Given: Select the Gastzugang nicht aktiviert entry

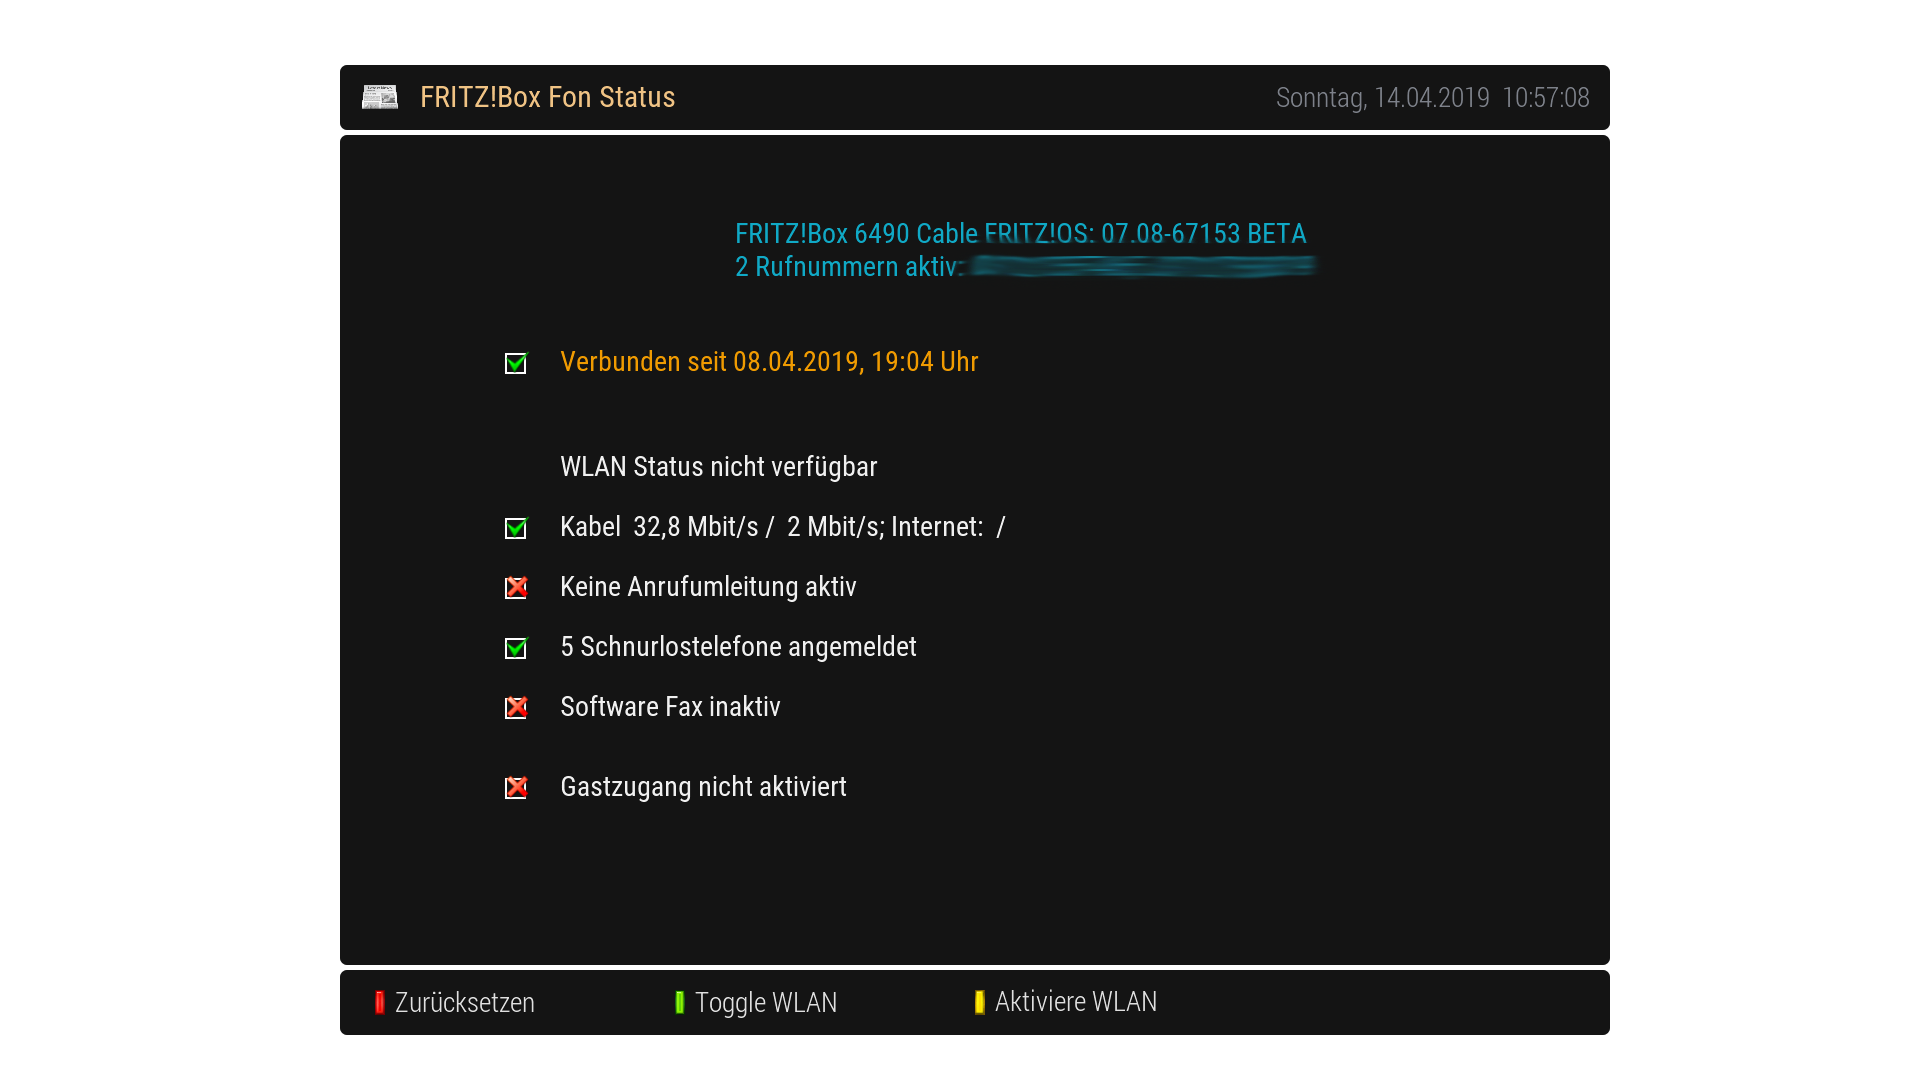Looking at the screenshot, I should pyautogui.click(x=703, y=787).
